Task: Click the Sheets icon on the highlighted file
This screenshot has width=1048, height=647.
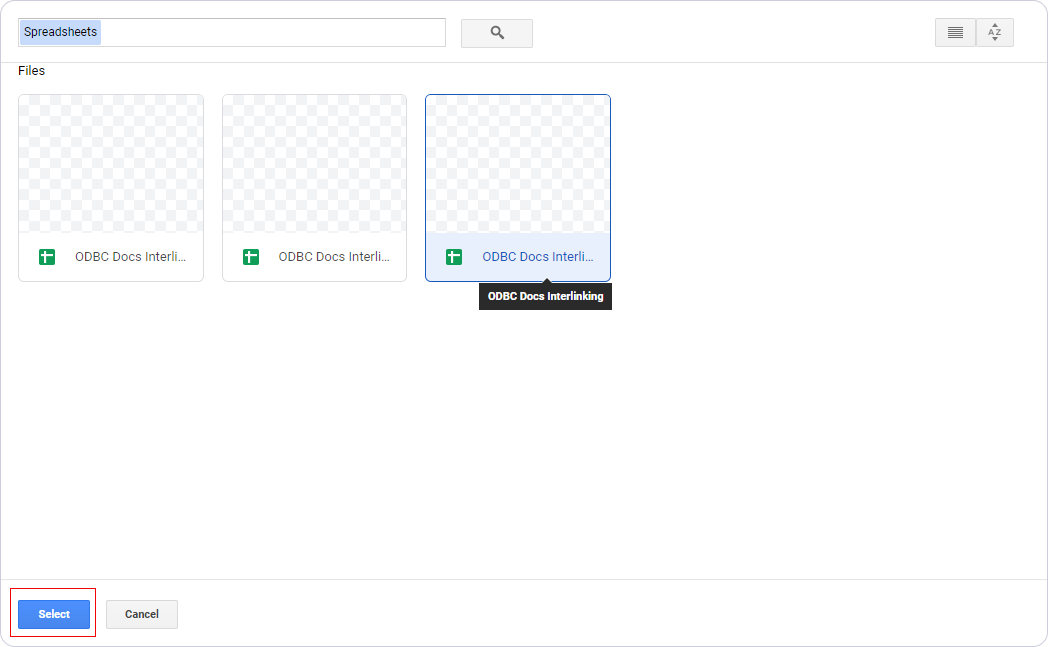Action: coord(454,257)
